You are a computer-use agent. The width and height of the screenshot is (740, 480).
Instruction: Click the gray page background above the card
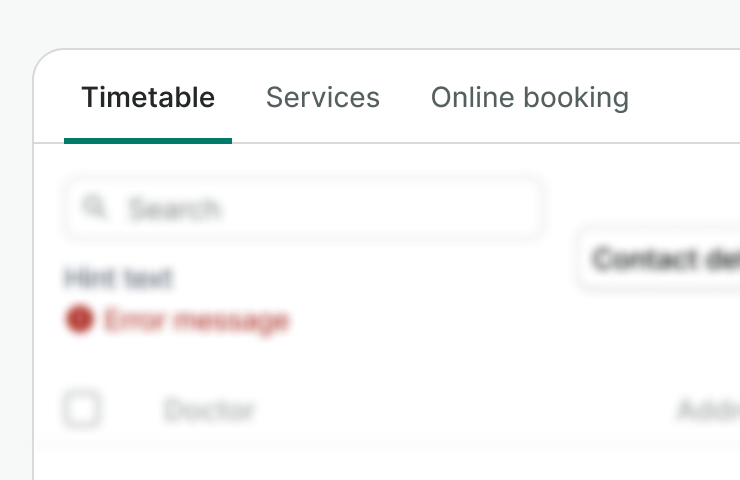pyautogui.click(x=370, y=22)
